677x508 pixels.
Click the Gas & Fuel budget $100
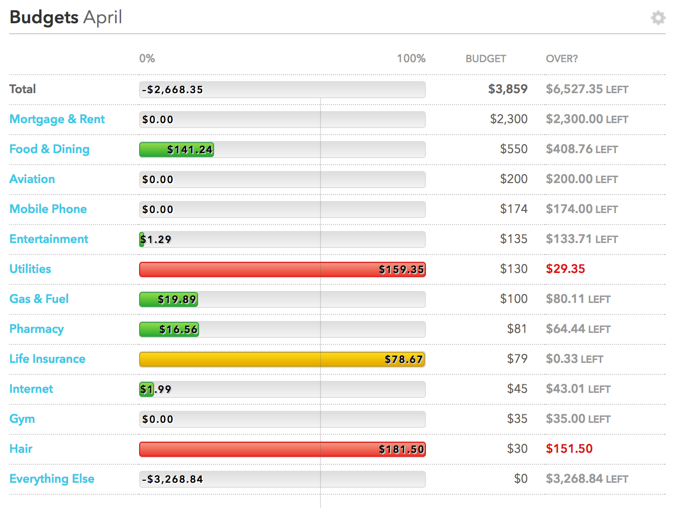click(514, 299)
